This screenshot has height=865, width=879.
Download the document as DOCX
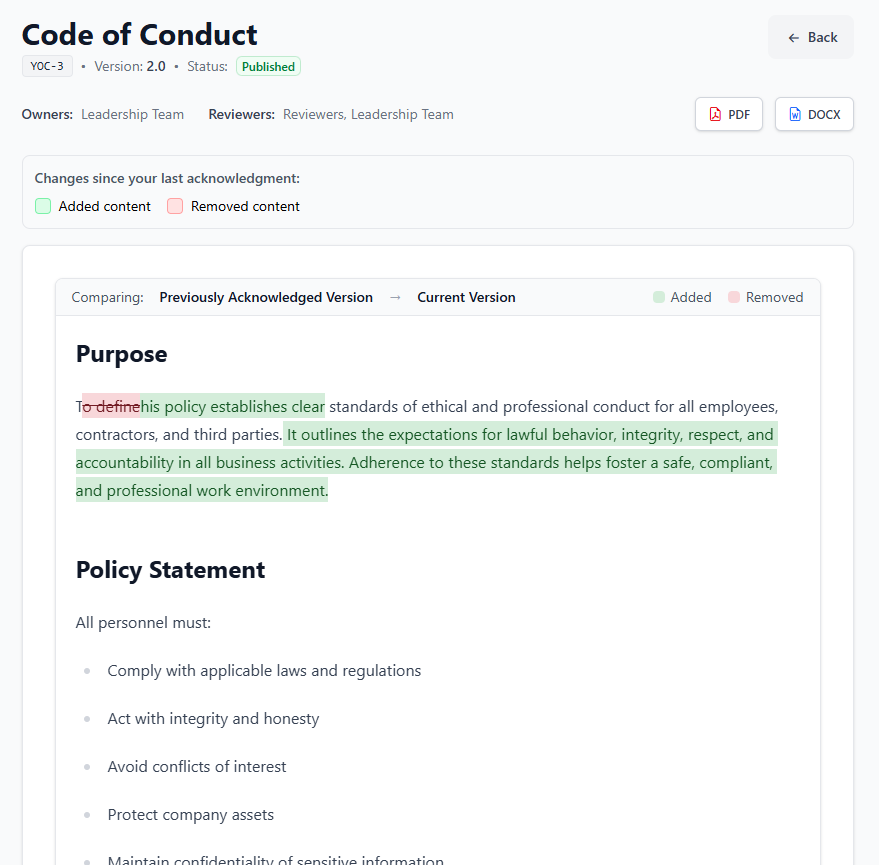click(814, 114)
